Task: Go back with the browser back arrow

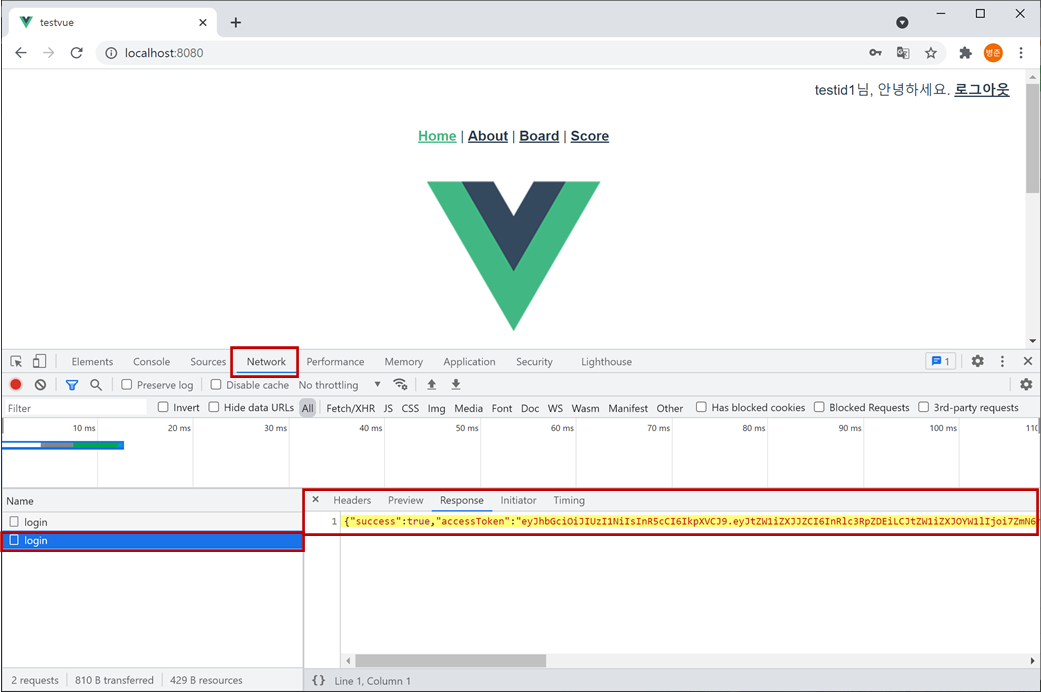Action: (x=21, y=52)
